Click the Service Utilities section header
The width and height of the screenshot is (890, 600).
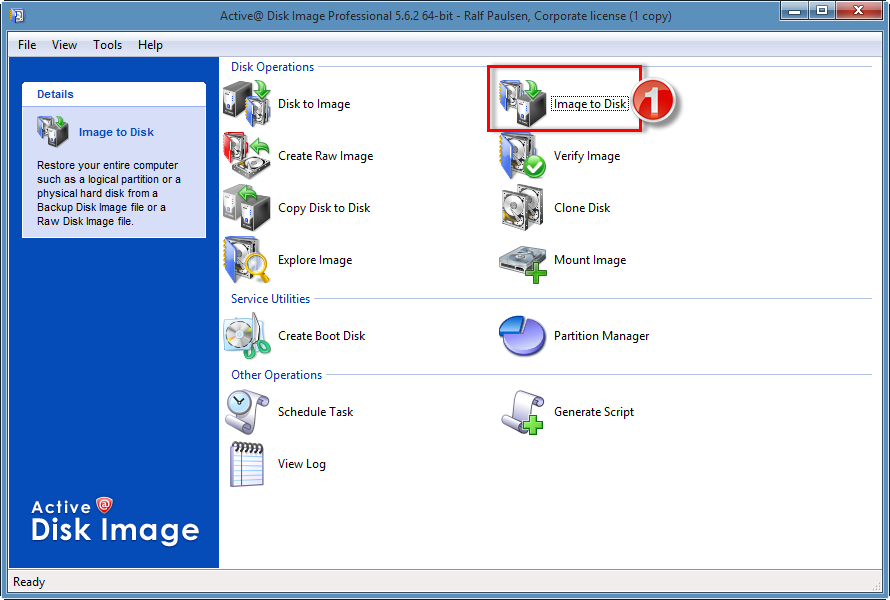click(270, 299)
